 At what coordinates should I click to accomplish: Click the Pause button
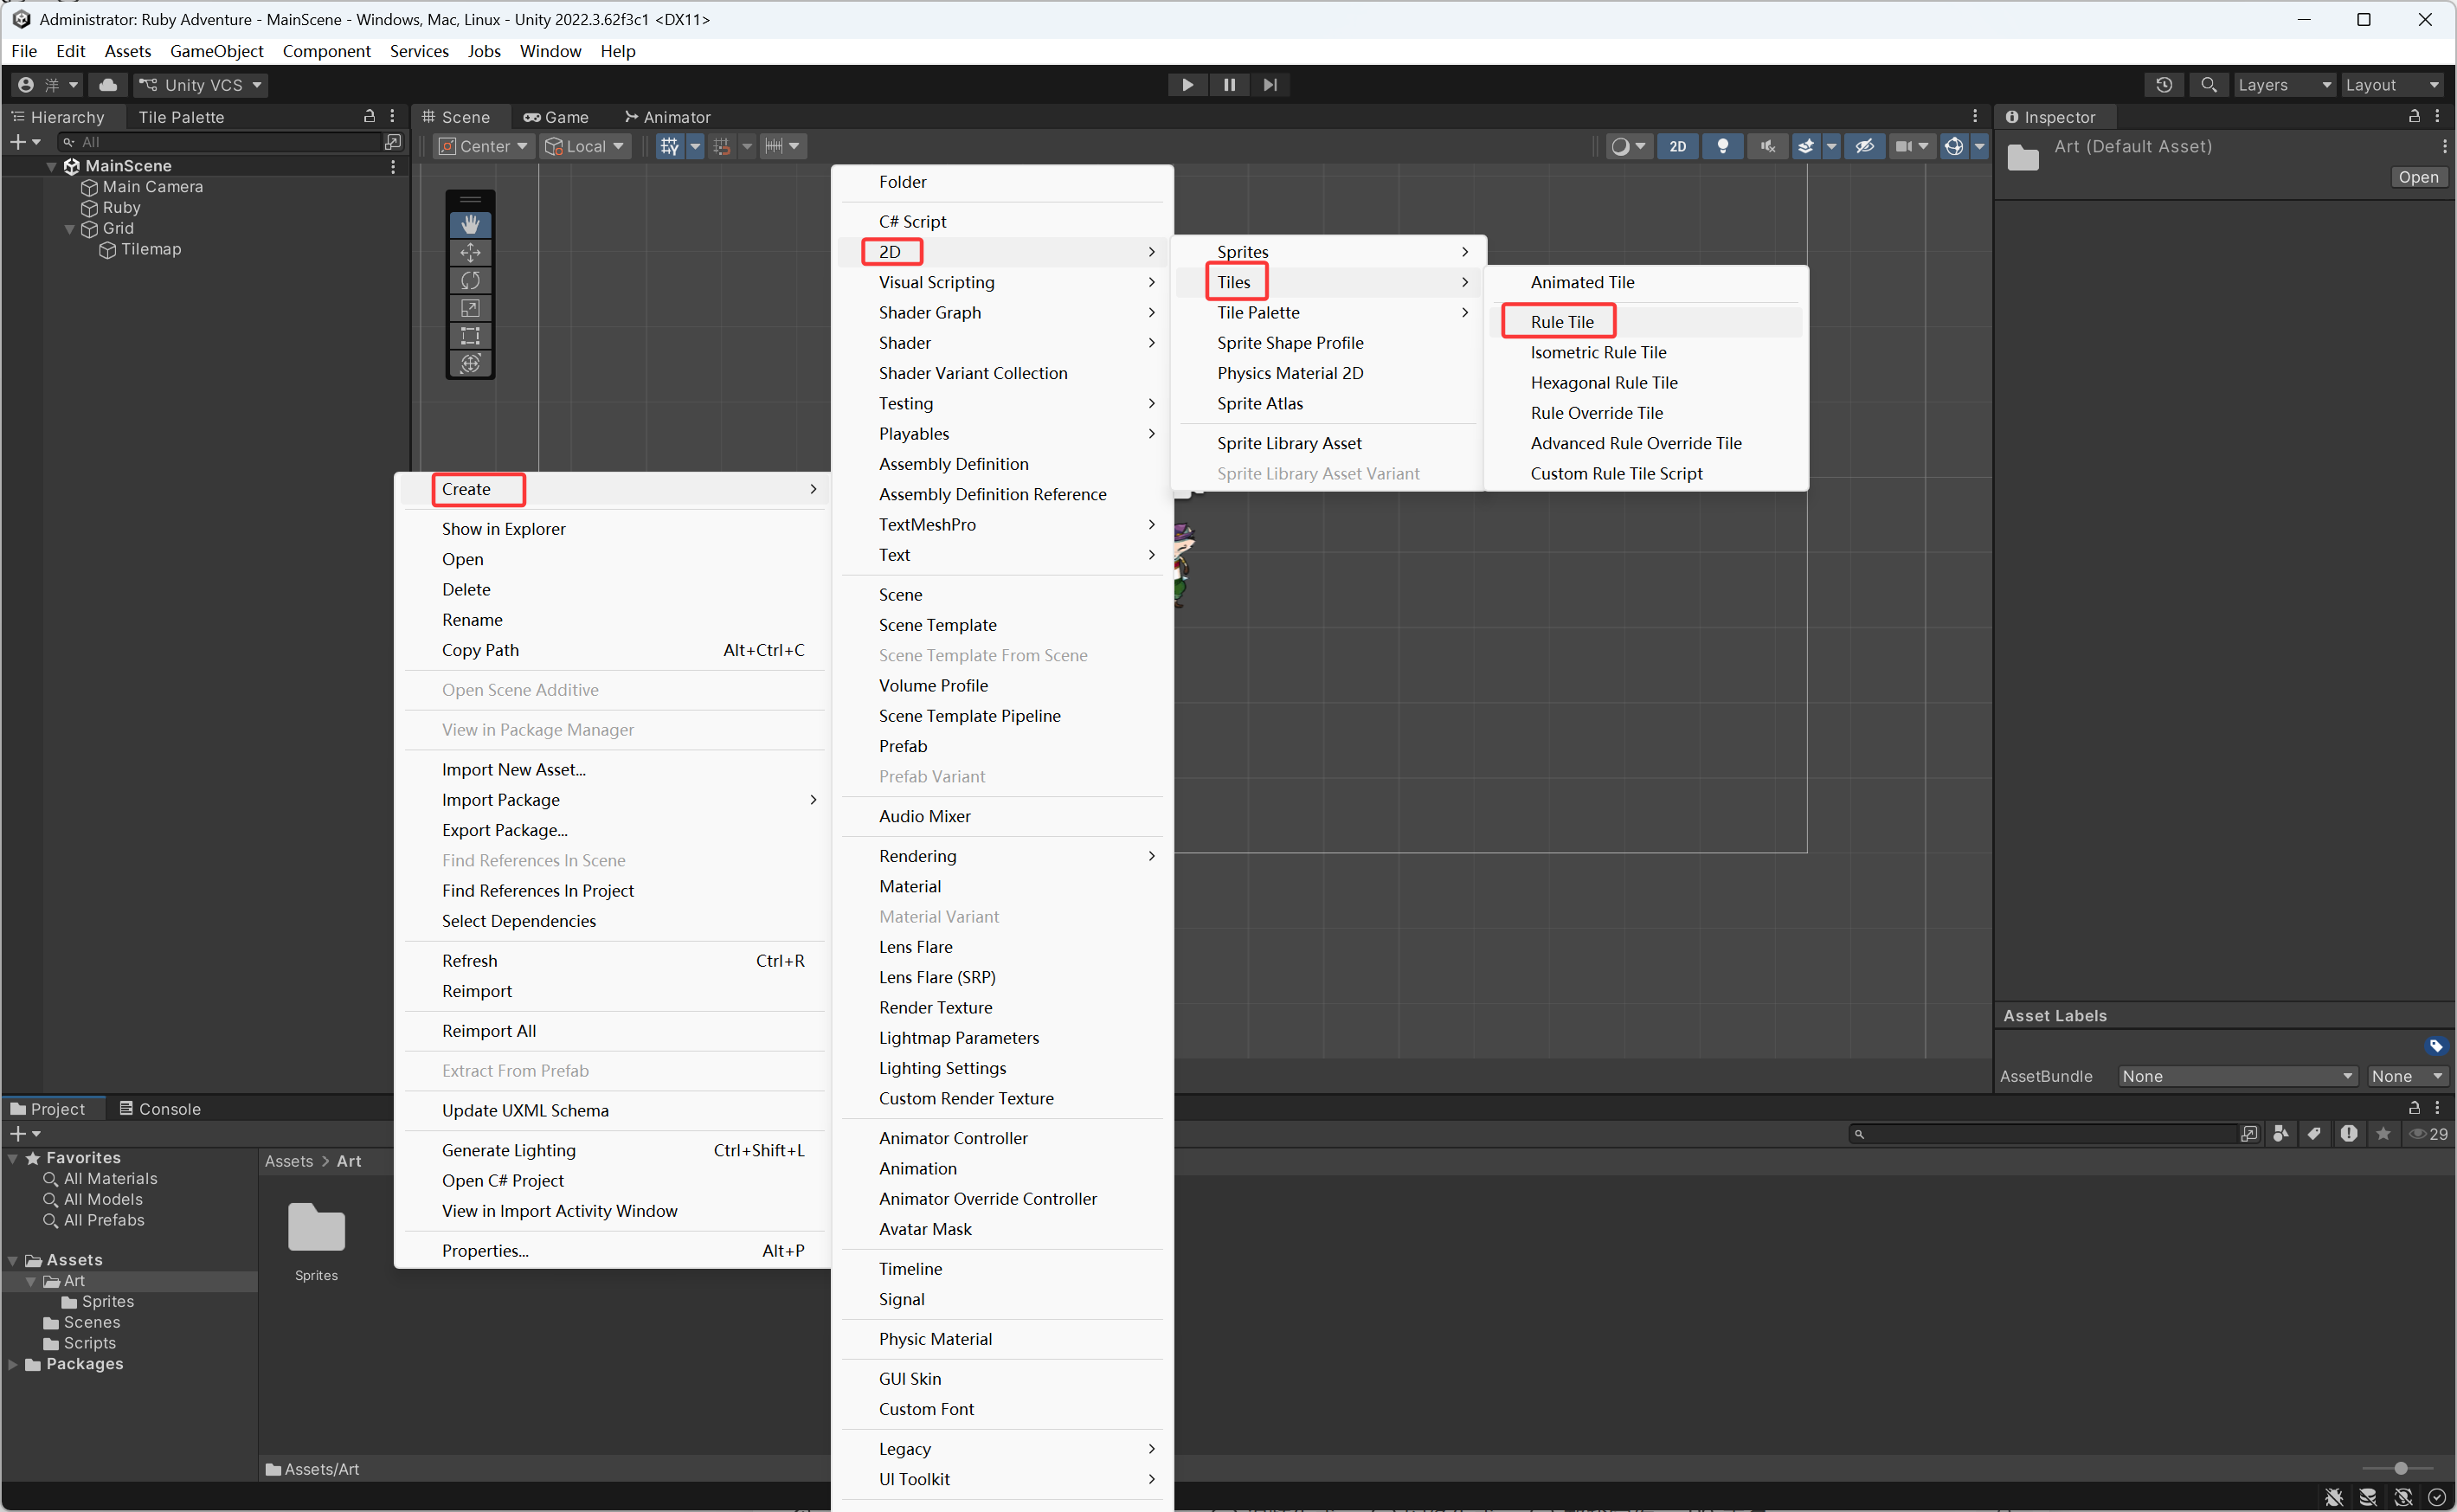pyautogui.click(x=1229, y=85)
